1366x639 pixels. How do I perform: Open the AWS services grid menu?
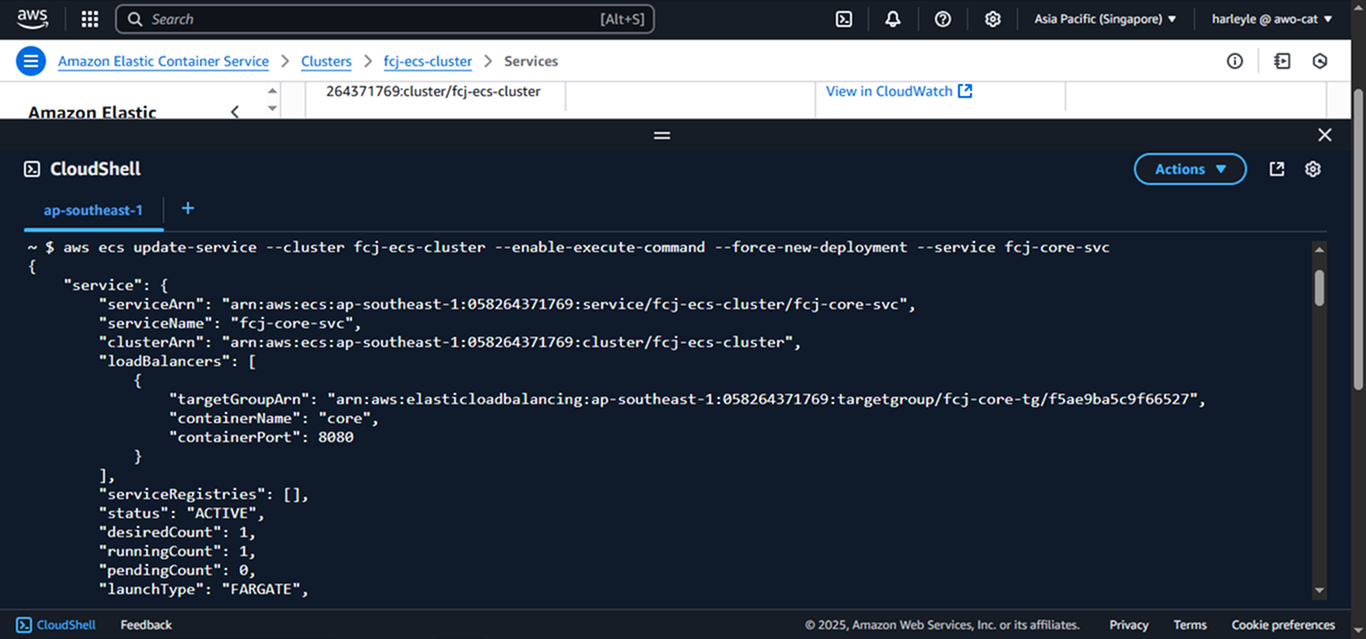(x=90, y=19)
